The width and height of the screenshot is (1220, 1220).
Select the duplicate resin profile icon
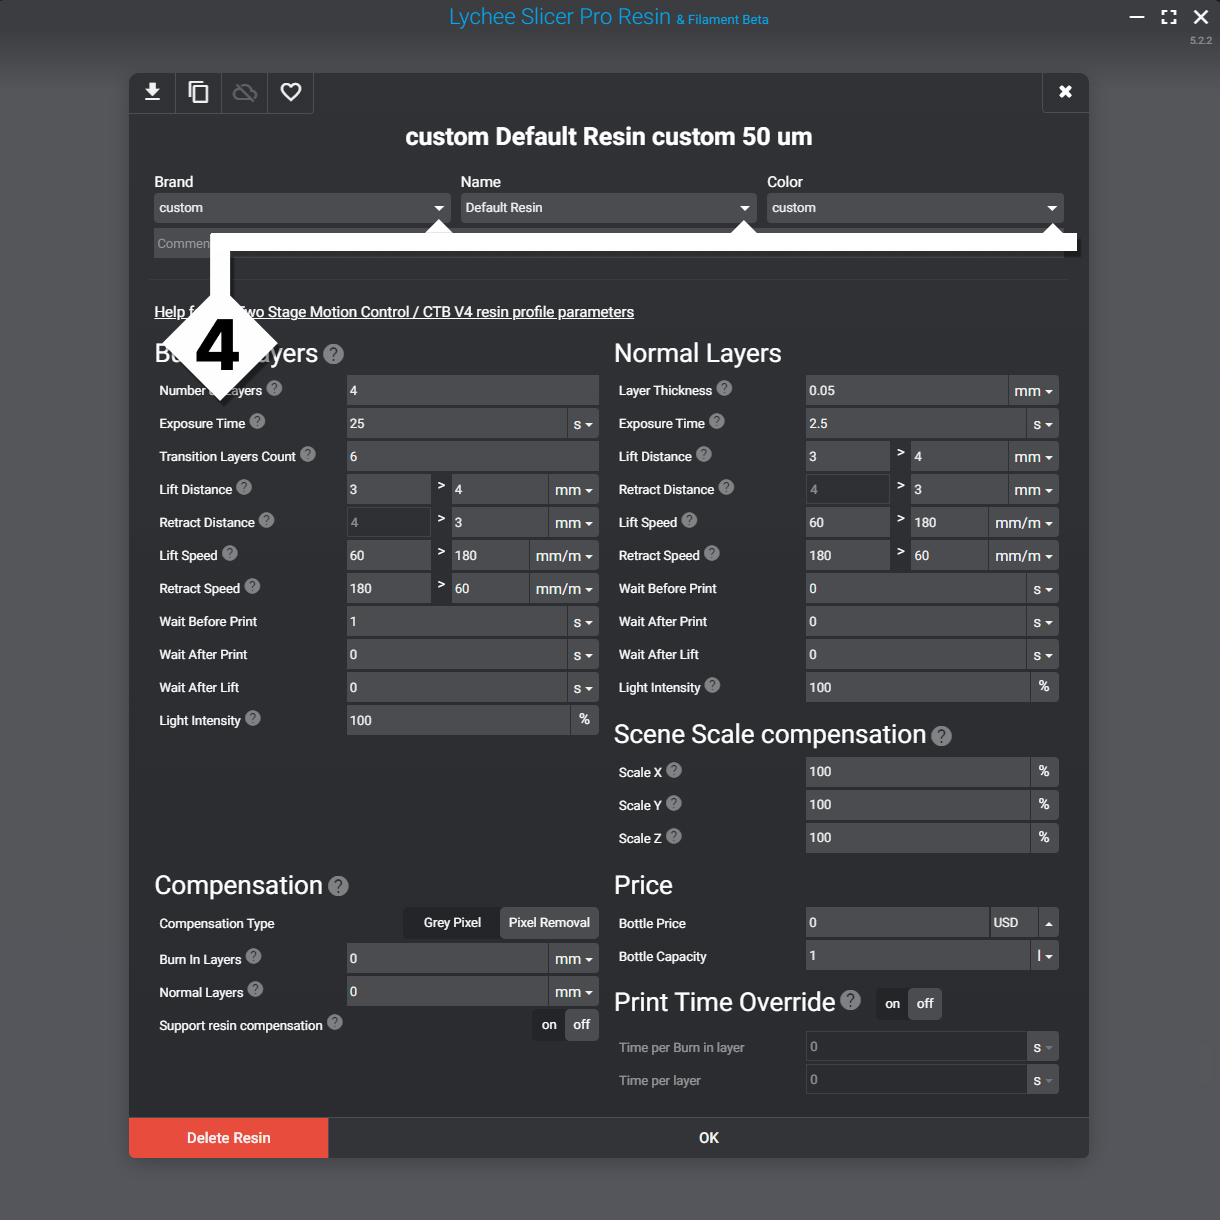[x=198, y=92]
